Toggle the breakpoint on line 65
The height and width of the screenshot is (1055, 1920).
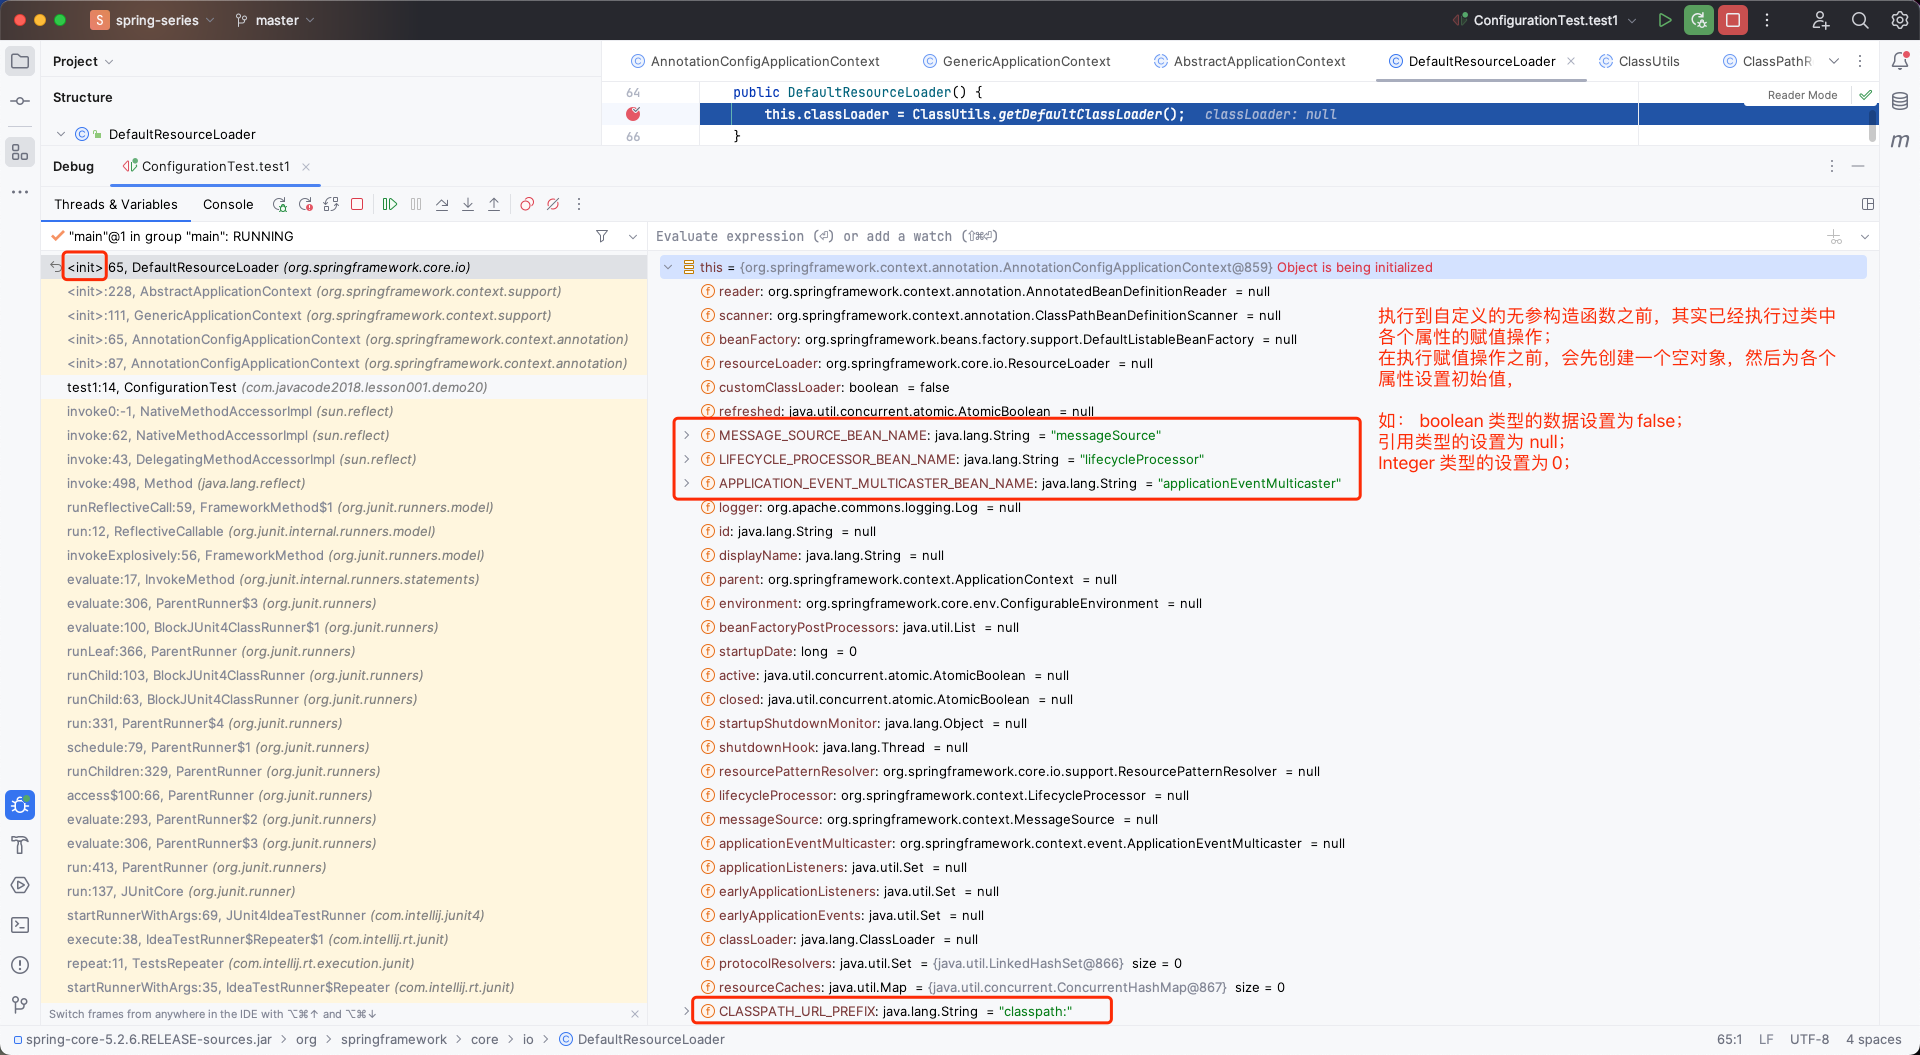(x=633, y=114)
